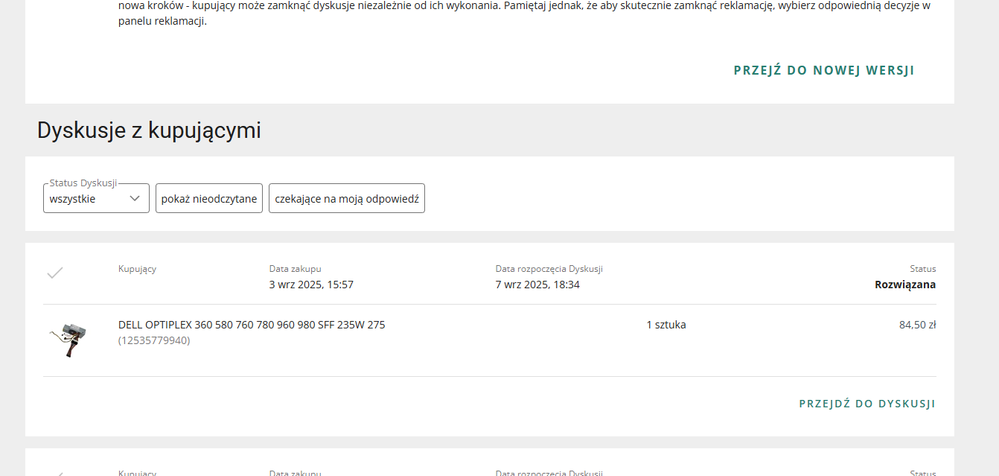The image size is (999, 476).
Task: Click the 'Kupujący' label in first discussion
Action: (137, 269)
